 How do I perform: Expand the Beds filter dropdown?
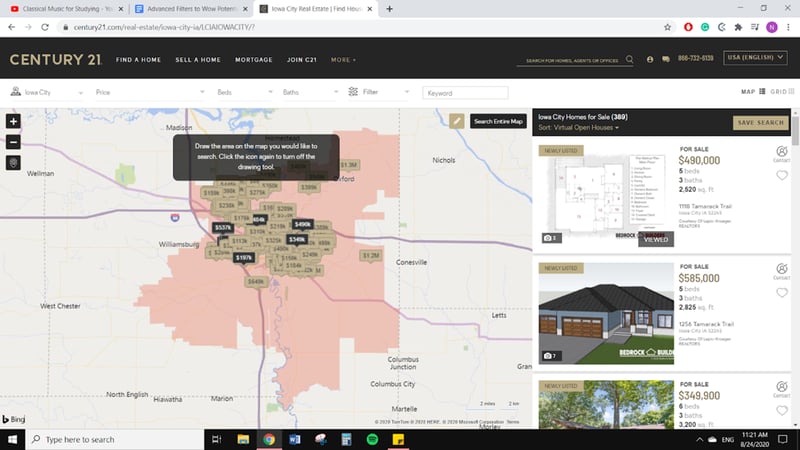point(245,92)
